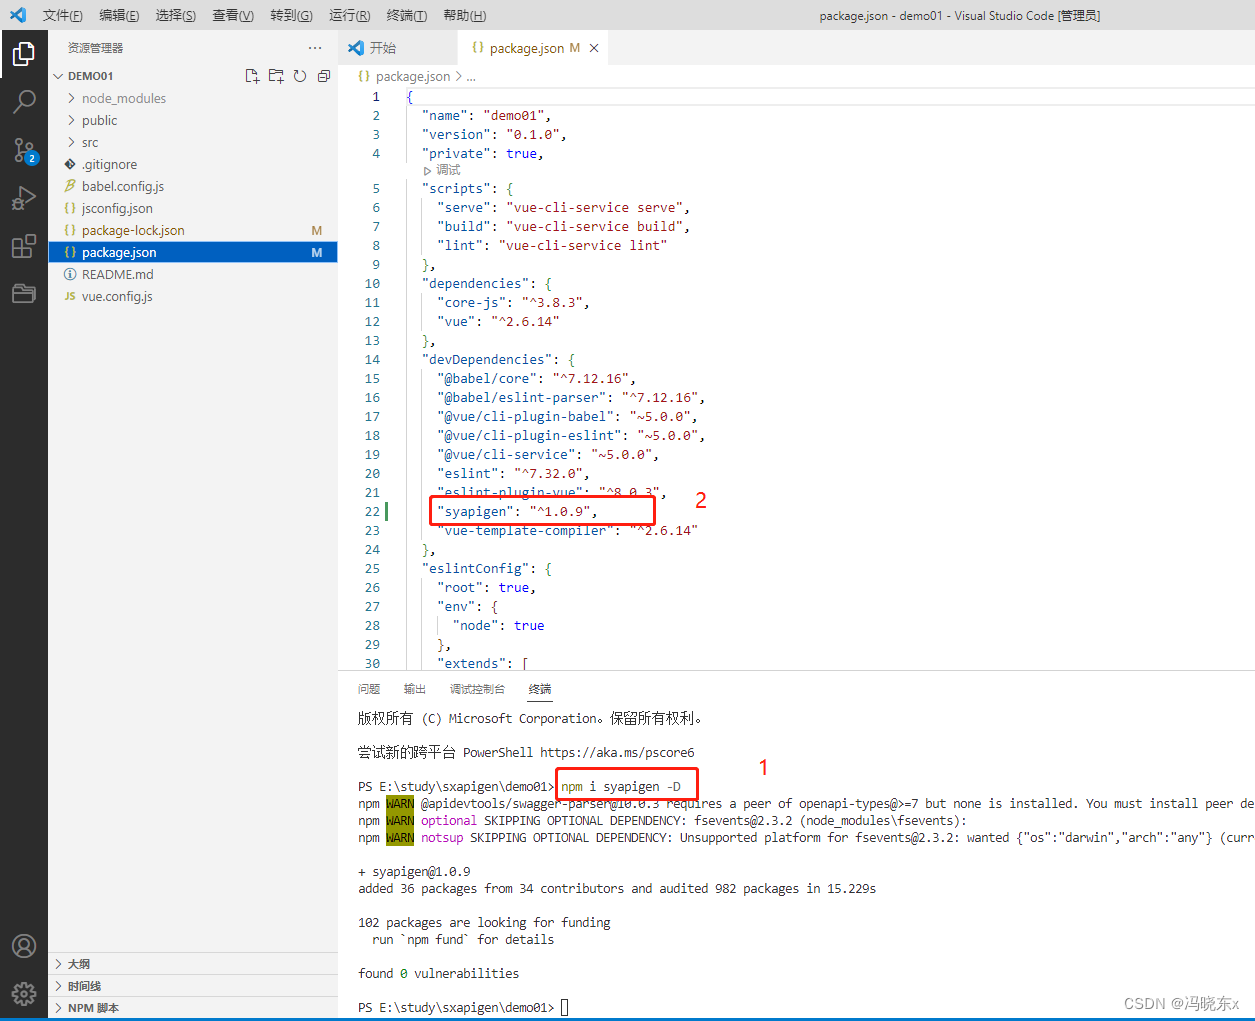Open the .gitignore file

coord(193,164)
